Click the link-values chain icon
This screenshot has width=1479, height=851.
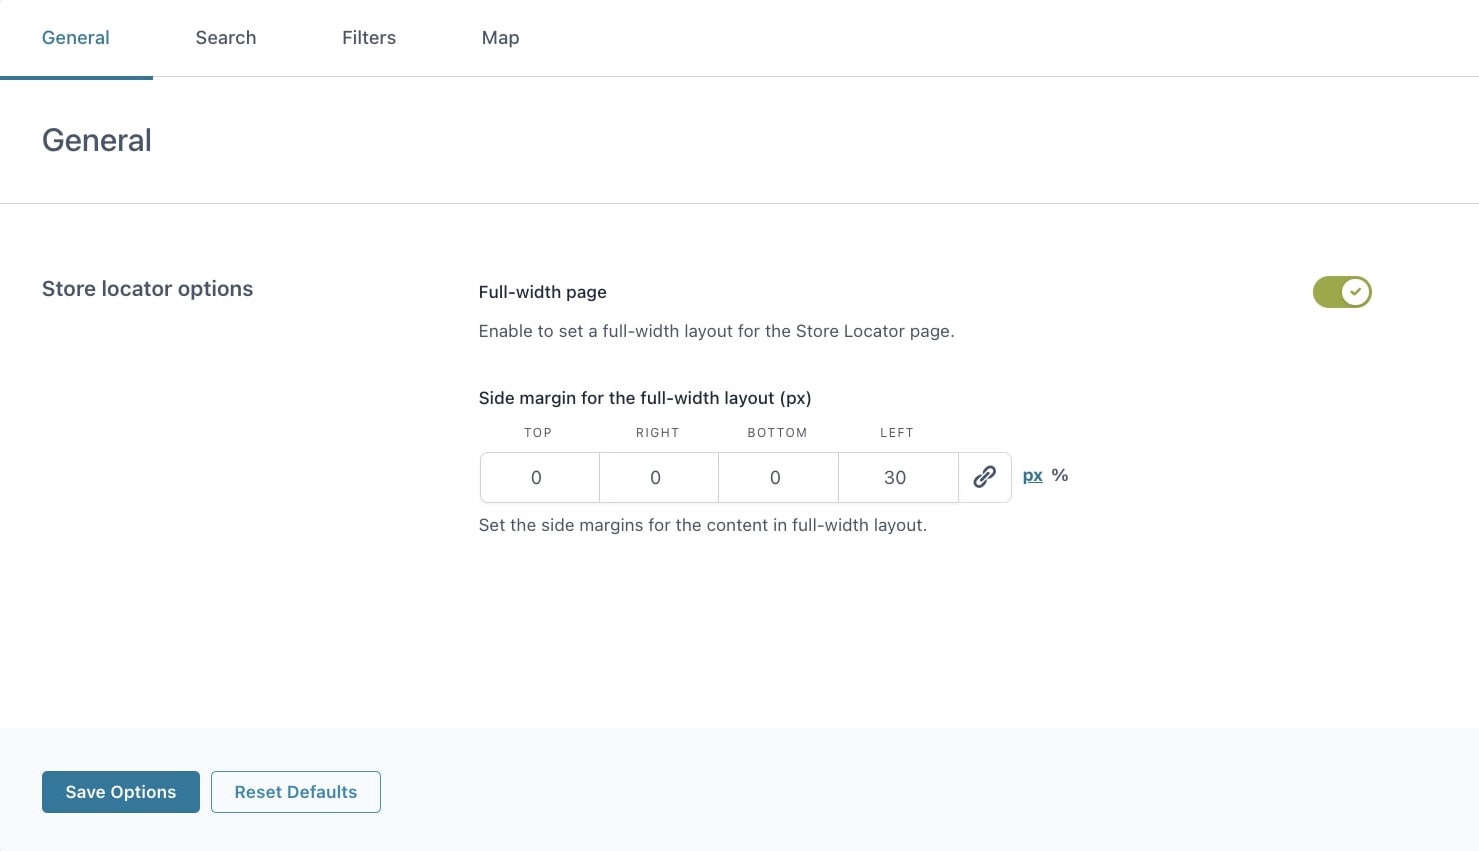pos(984,477)
